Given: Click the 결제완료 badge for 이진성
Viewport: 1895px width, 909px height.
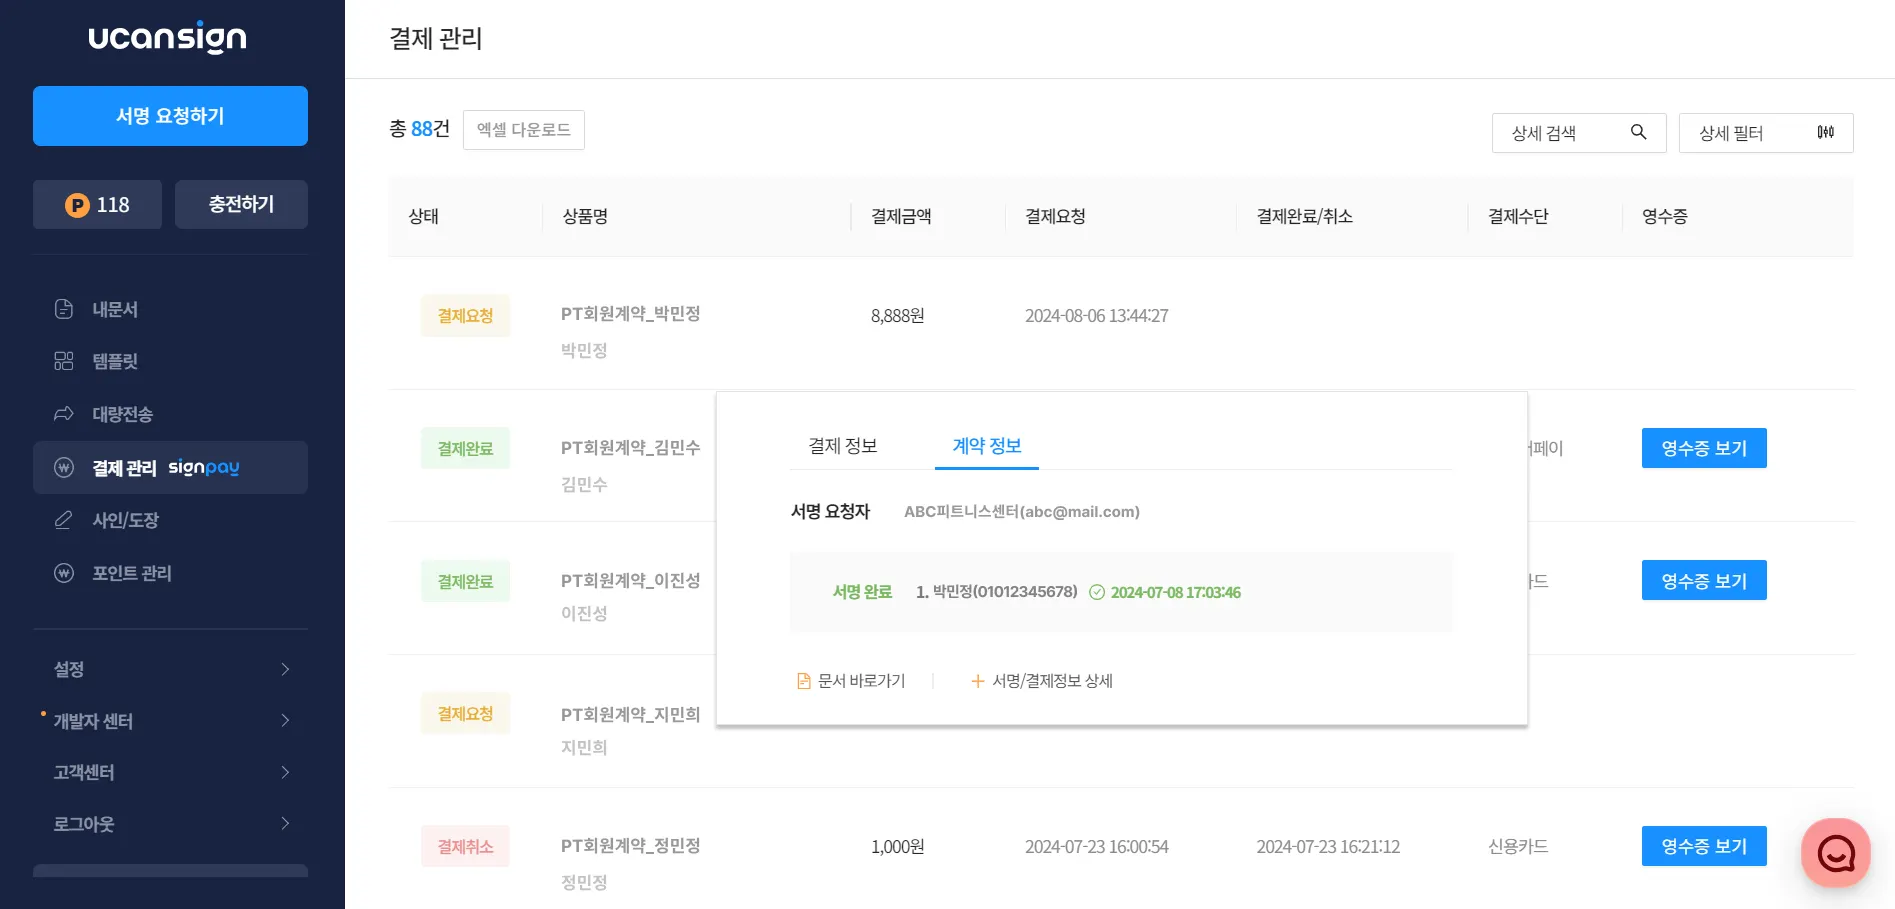Looking at the screenshot, I should [x=466, y=582].
